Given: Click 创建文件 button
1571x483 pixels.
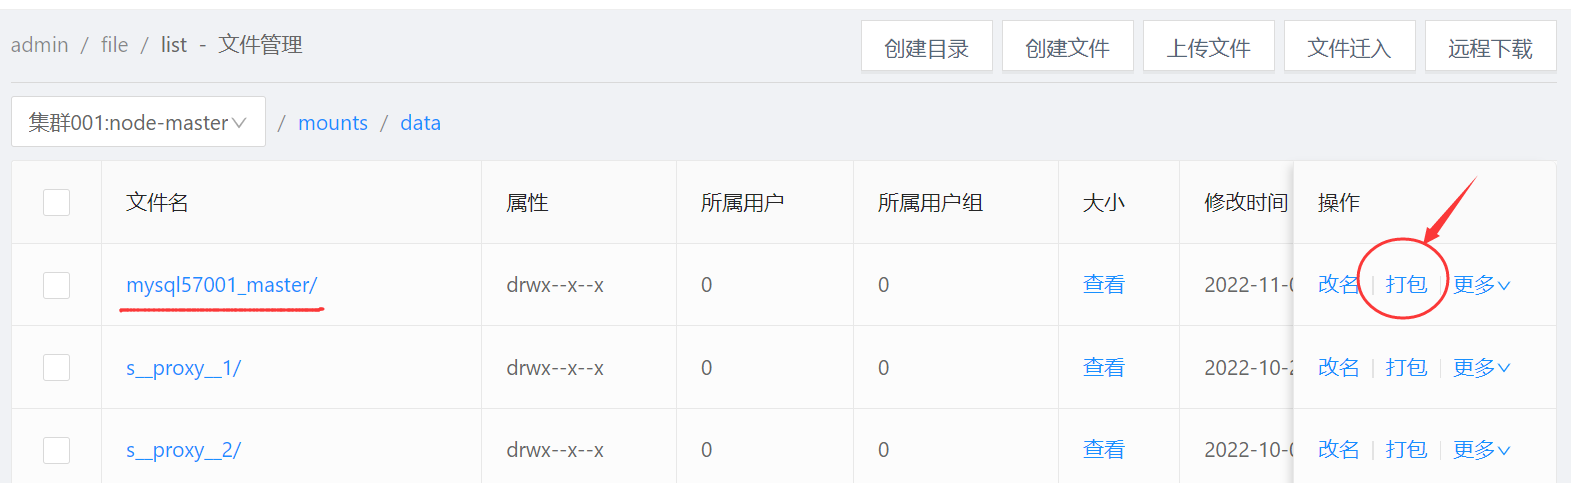Looking at the screenshot, I should pyautogui.click(x=1067, y=47).
